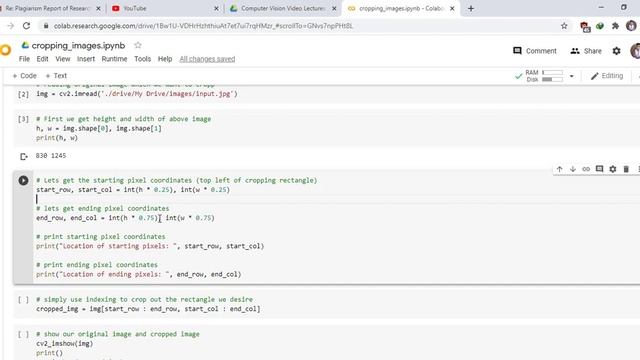The width and height of the screenshot is (640, 360).
Task: Open the Edit menu
Action: pos(42,59)
